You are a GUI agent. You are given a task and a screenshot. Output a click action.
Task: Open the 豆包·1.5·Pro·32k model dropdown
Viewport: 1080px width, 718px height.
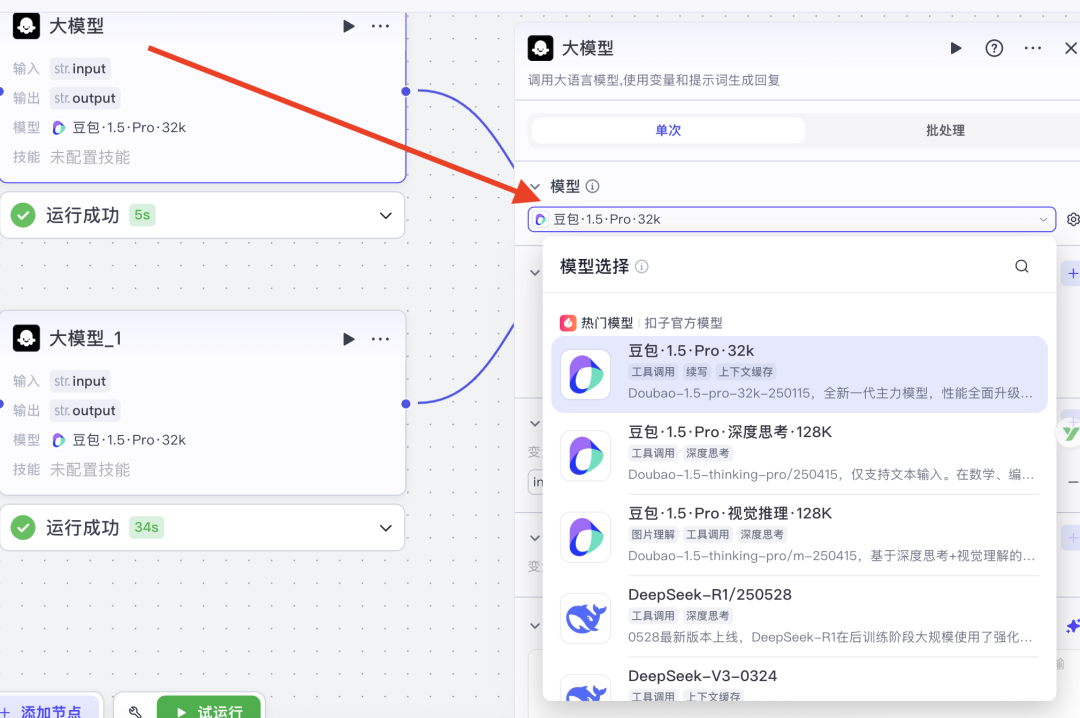tap(791, 219)
